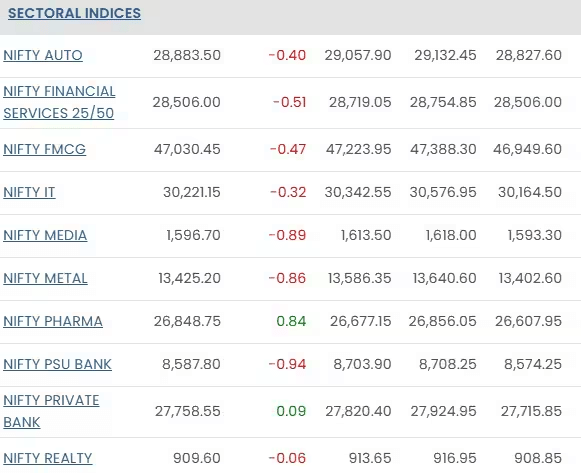Select NIFTY METAL low value 13,402.60
This screenshot has width=581, height=473.
[530, 278]
